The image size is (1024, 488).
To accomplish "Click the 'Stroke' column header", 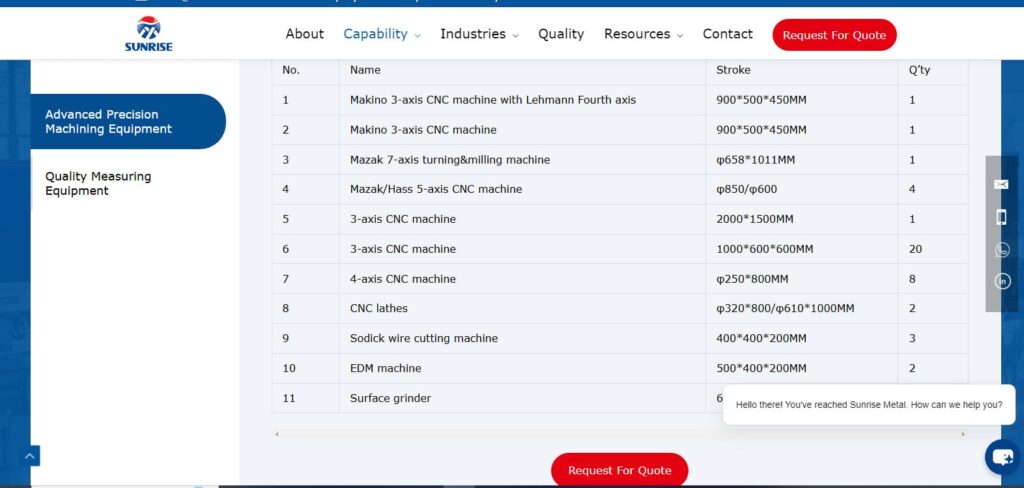I will point(733,70).
